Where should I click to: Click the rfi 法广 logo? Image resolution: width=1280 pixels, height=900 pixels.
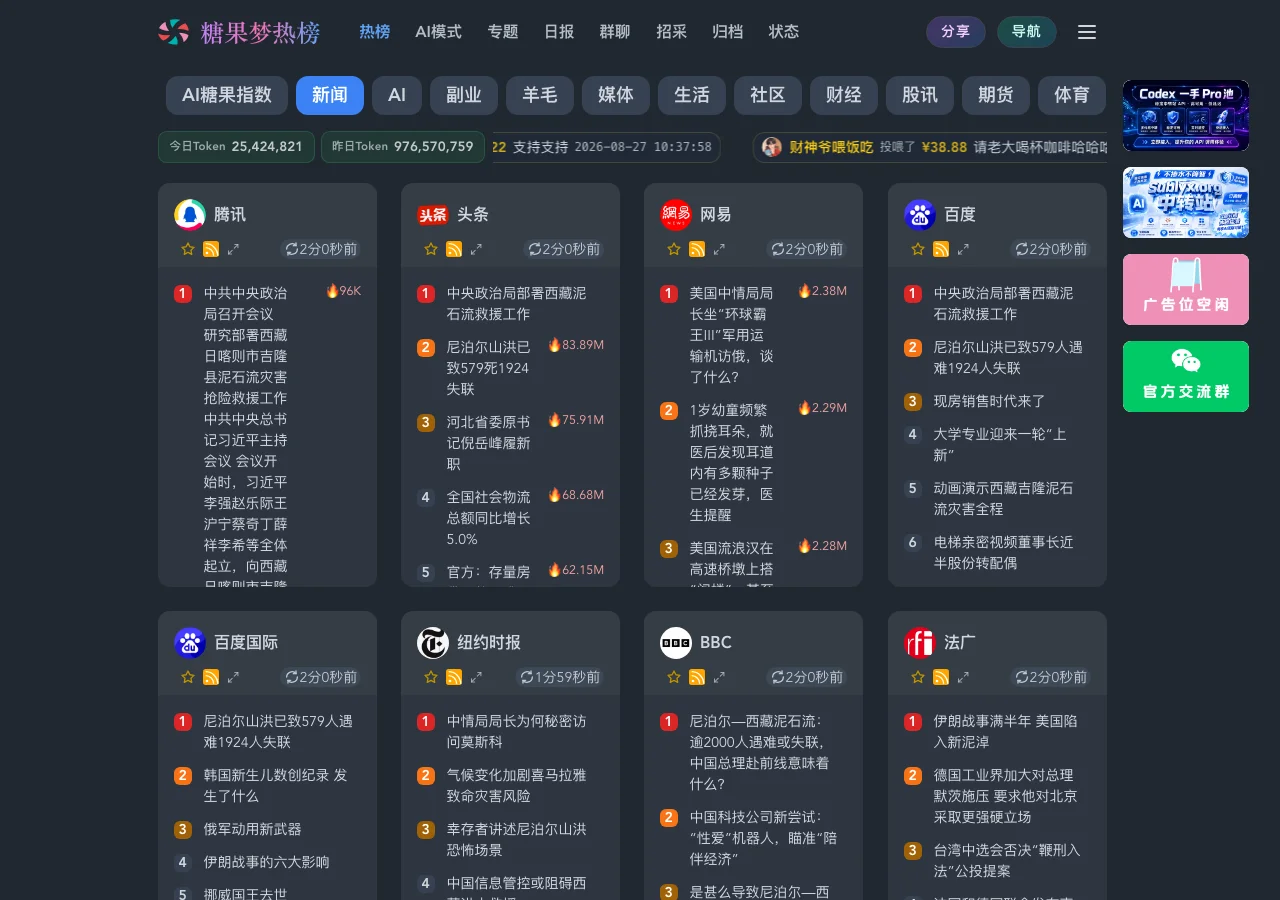coord(920,643)
